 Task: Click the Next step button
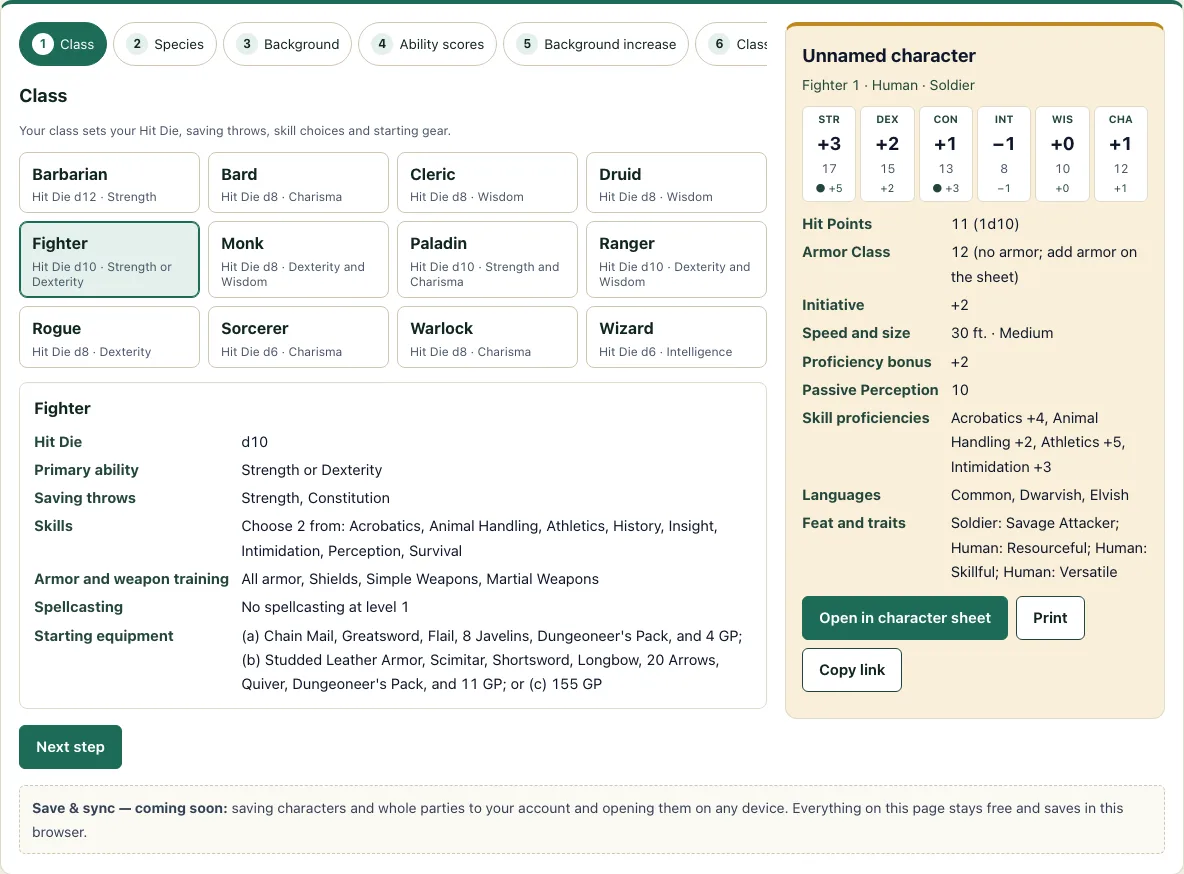pyautogui.click(x=70, y=747)
